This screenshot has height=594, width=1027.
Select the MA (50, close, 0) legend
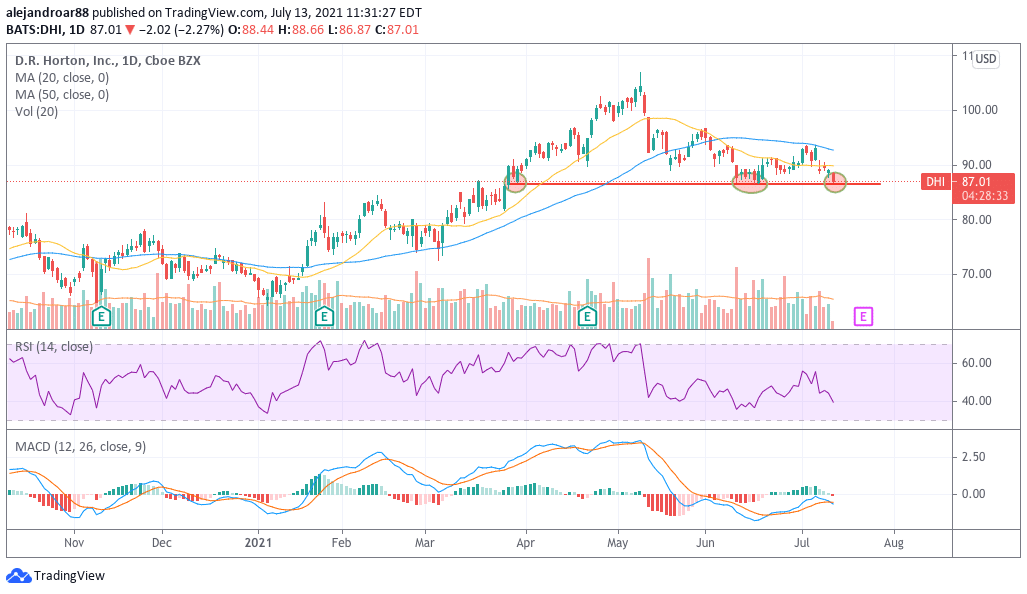pyautogui.click(x=62, y=94)
